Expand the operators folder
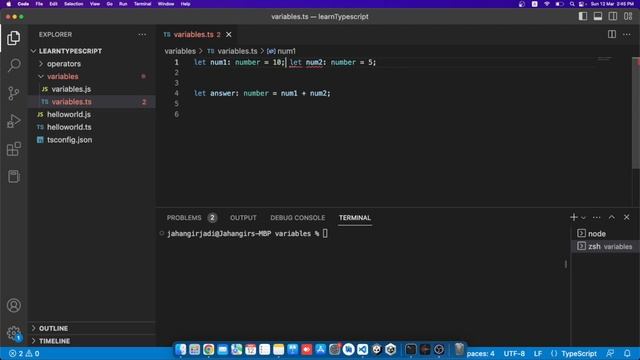640x360 pixels. point(92,64)
